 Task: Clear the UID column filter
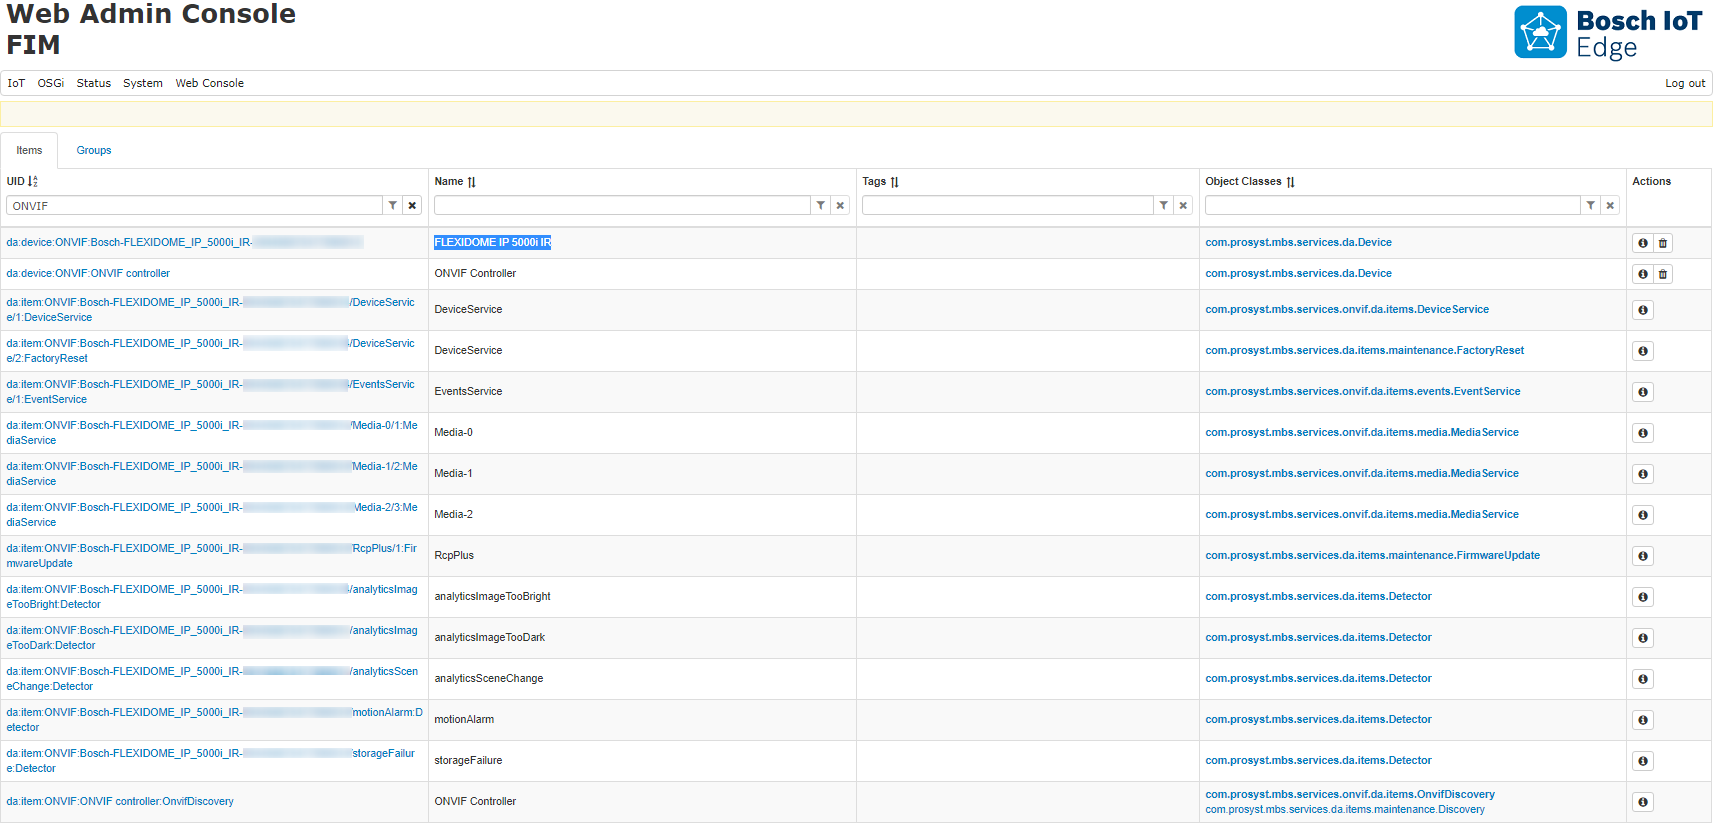click(412, 205)
